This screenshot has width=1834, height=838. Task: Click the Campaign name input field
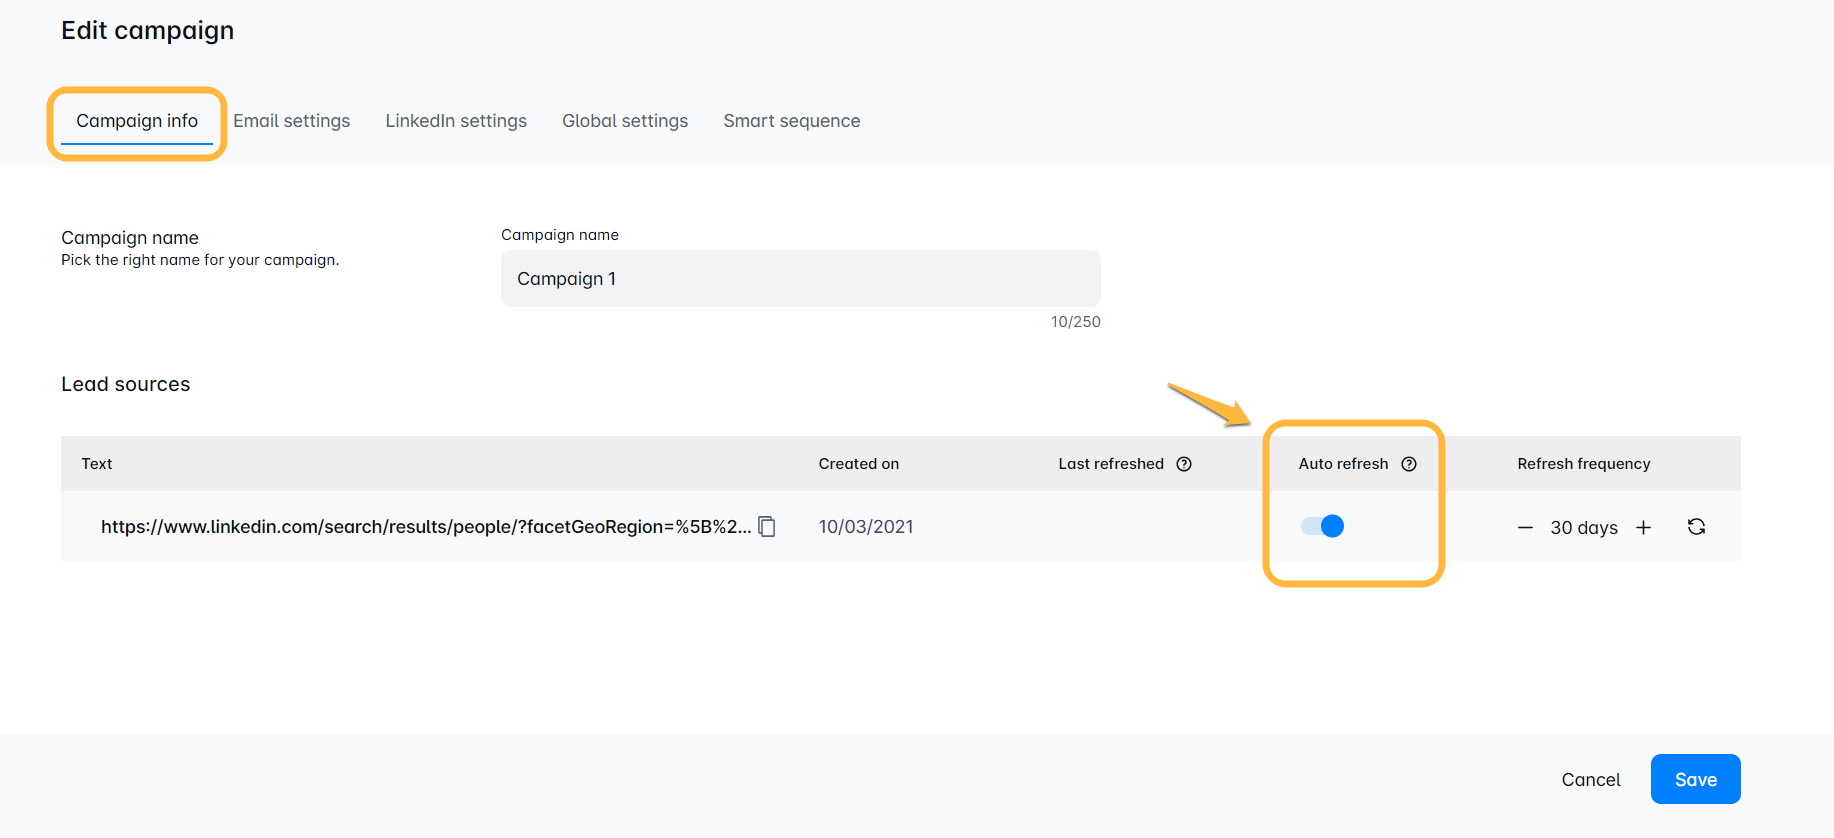[x=800, y=279]
